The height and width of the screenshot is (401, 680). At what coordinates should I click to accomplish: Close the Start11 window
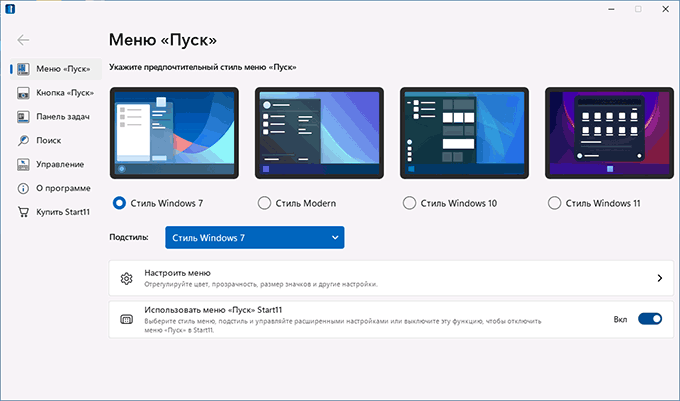click(x=666, y=9)
